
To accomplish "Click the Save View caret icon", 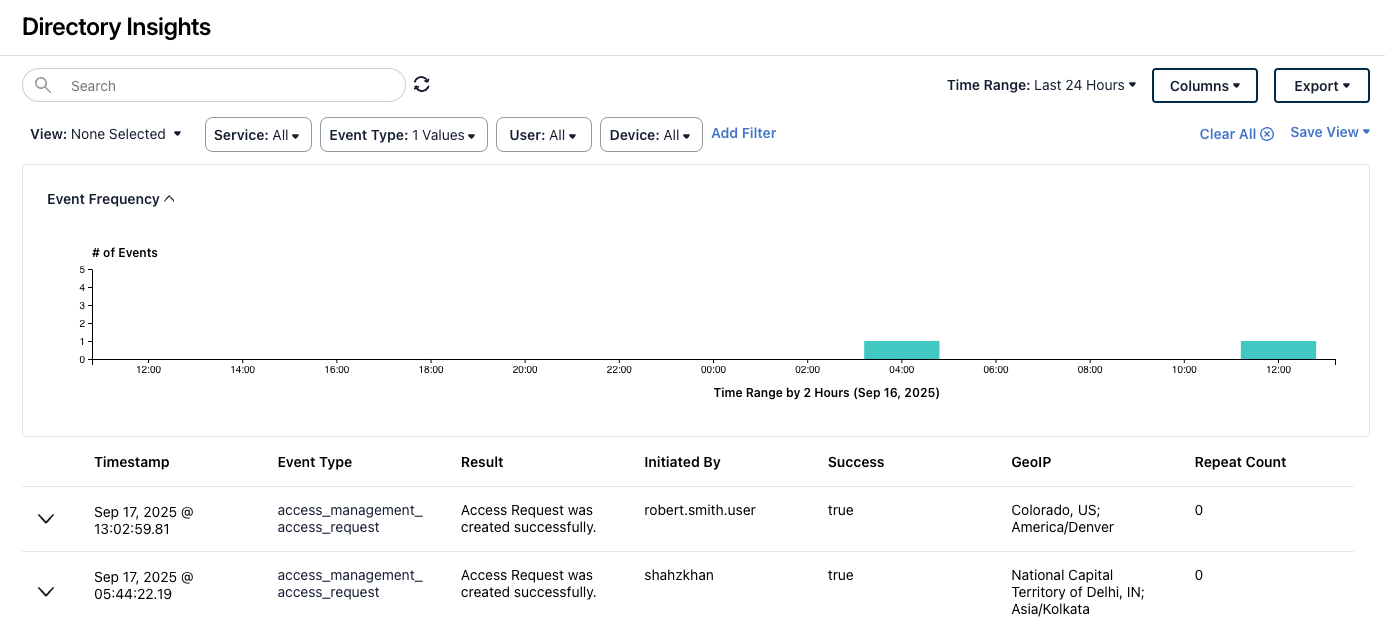I will click(x=1366, y=131).
